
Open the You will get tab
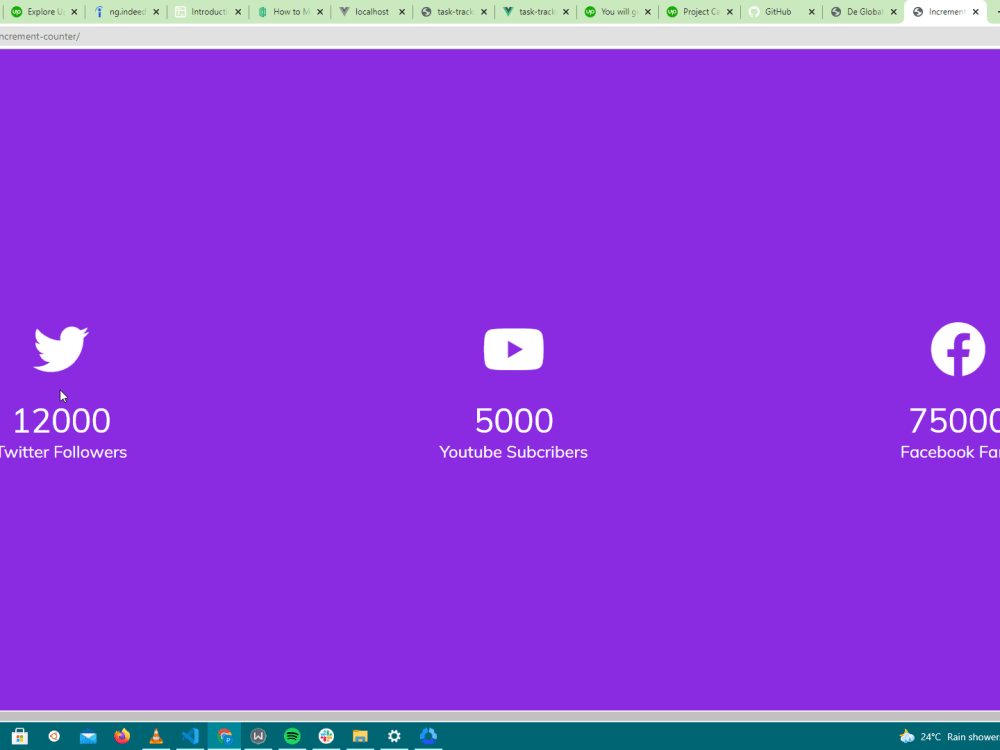(x=617, y=11)
